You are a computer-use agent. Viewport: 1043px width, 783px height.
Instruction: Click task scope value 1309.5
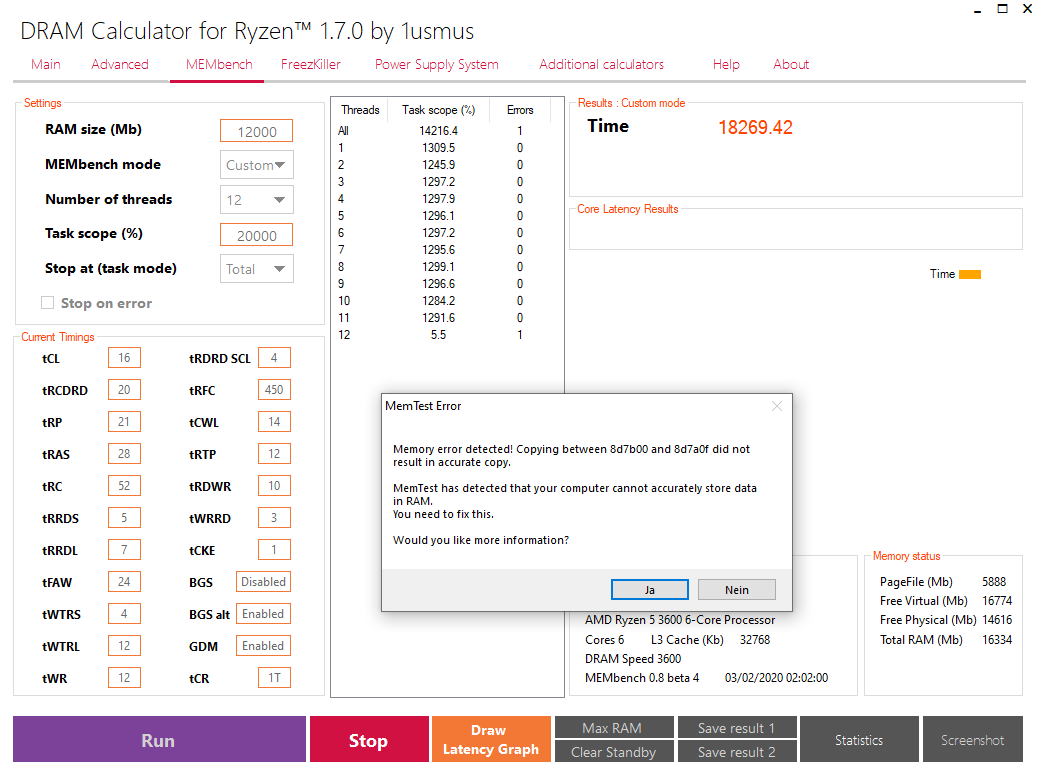tap(438, 148)
